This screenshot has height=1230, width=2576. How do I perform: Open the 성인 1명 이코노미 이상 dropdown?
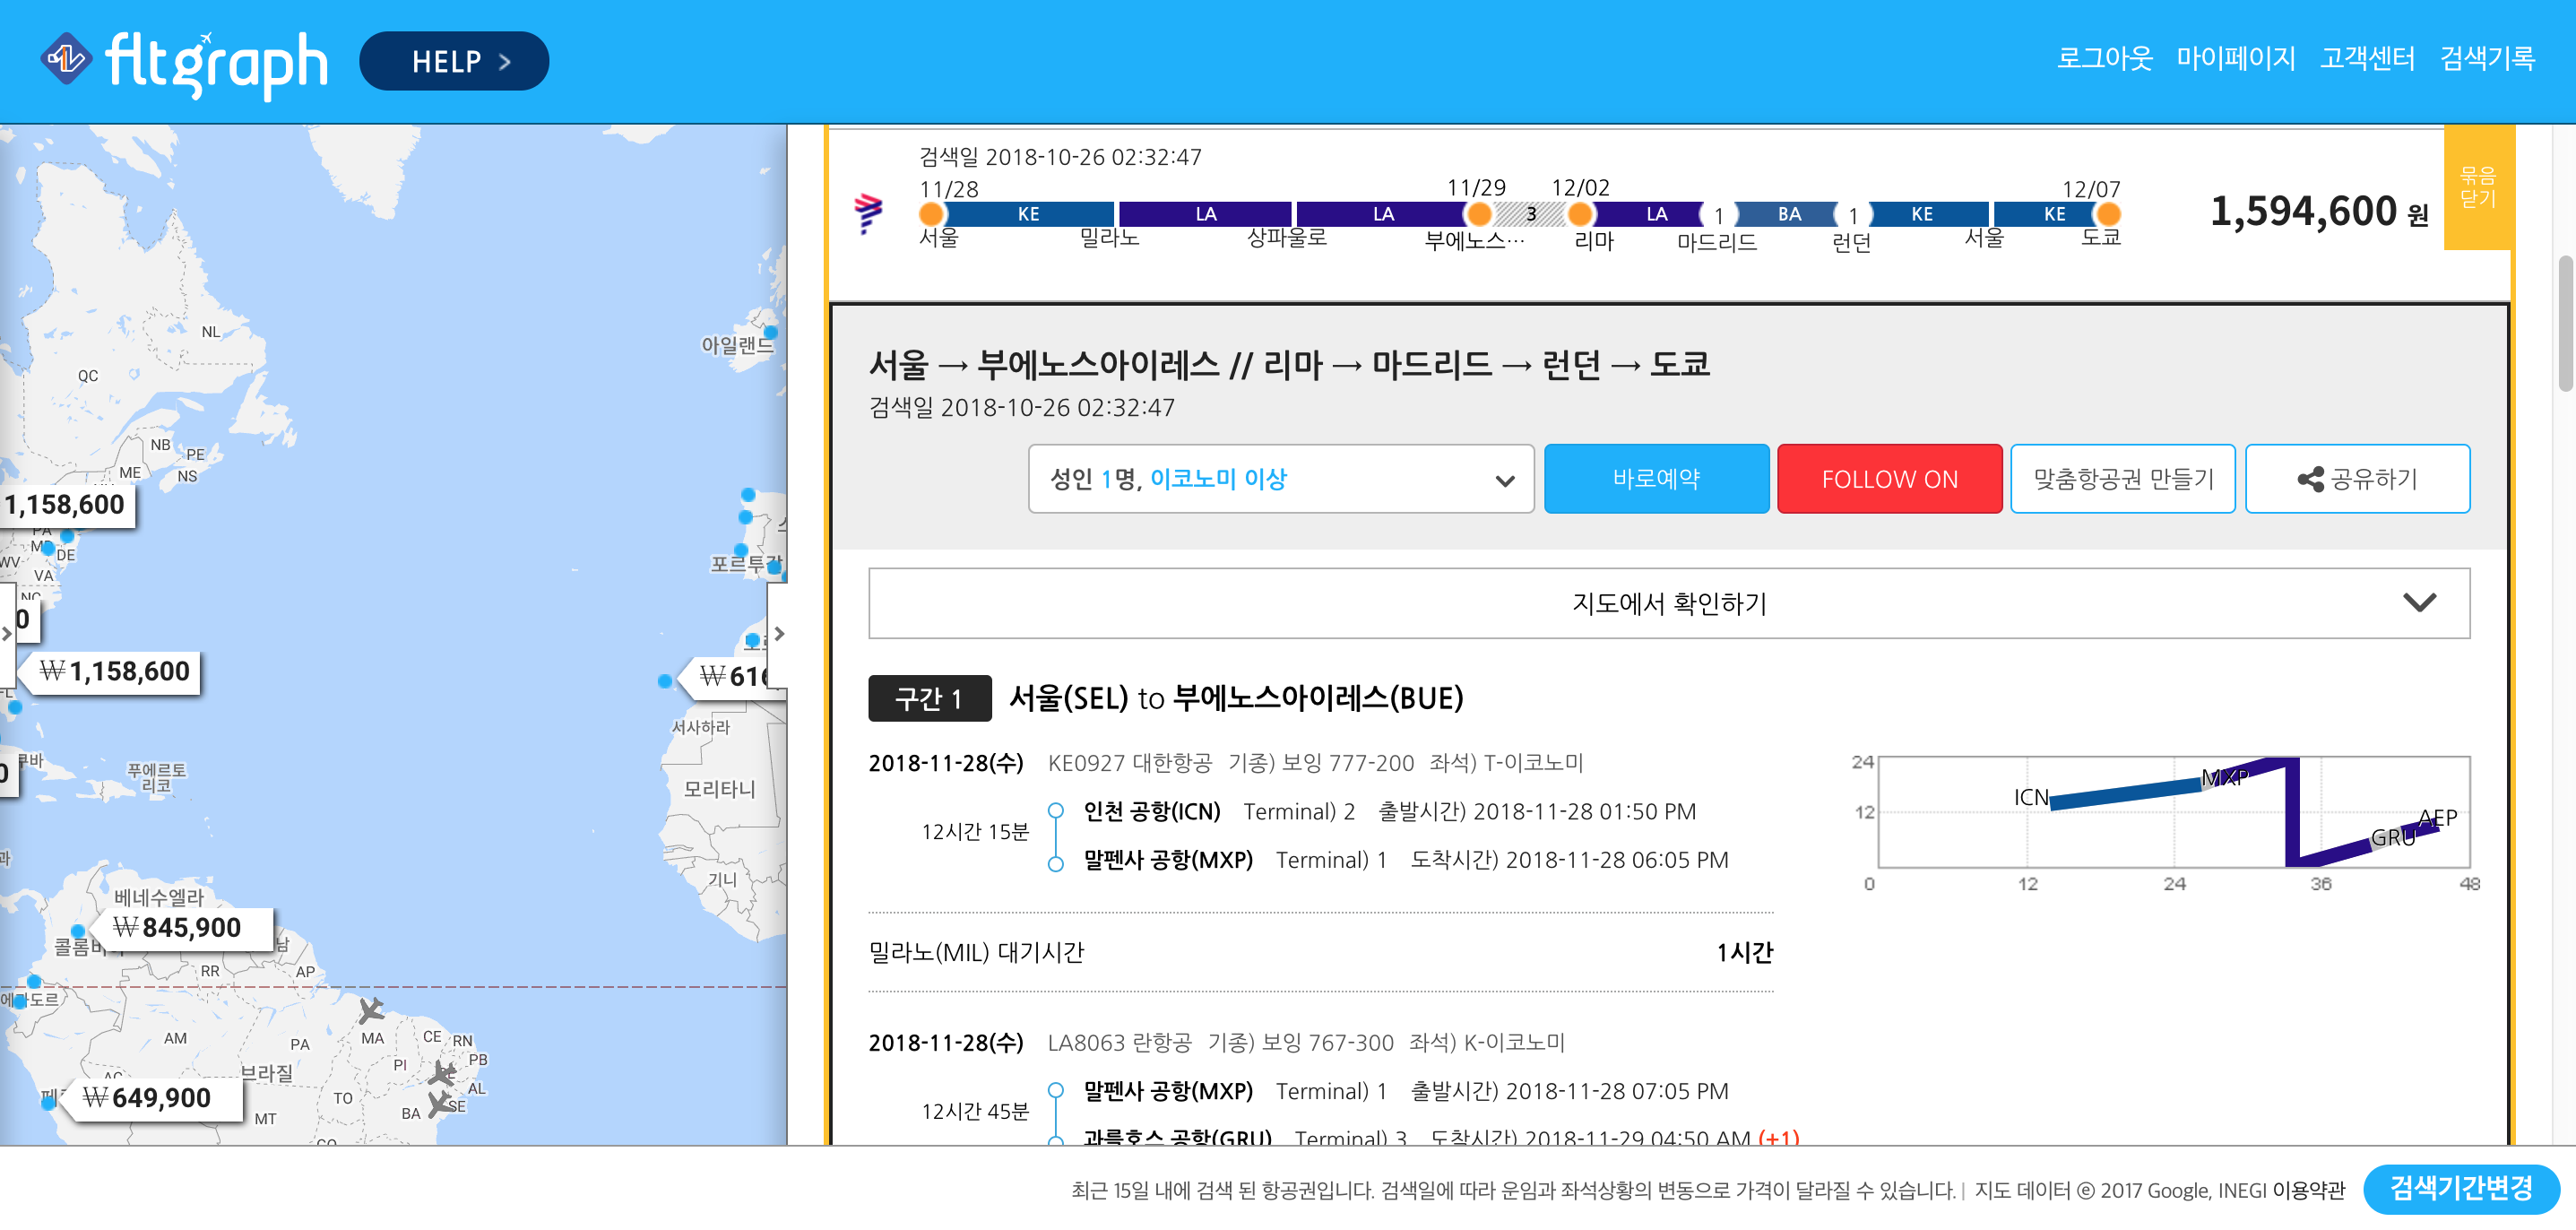(x=1280, y=479)
